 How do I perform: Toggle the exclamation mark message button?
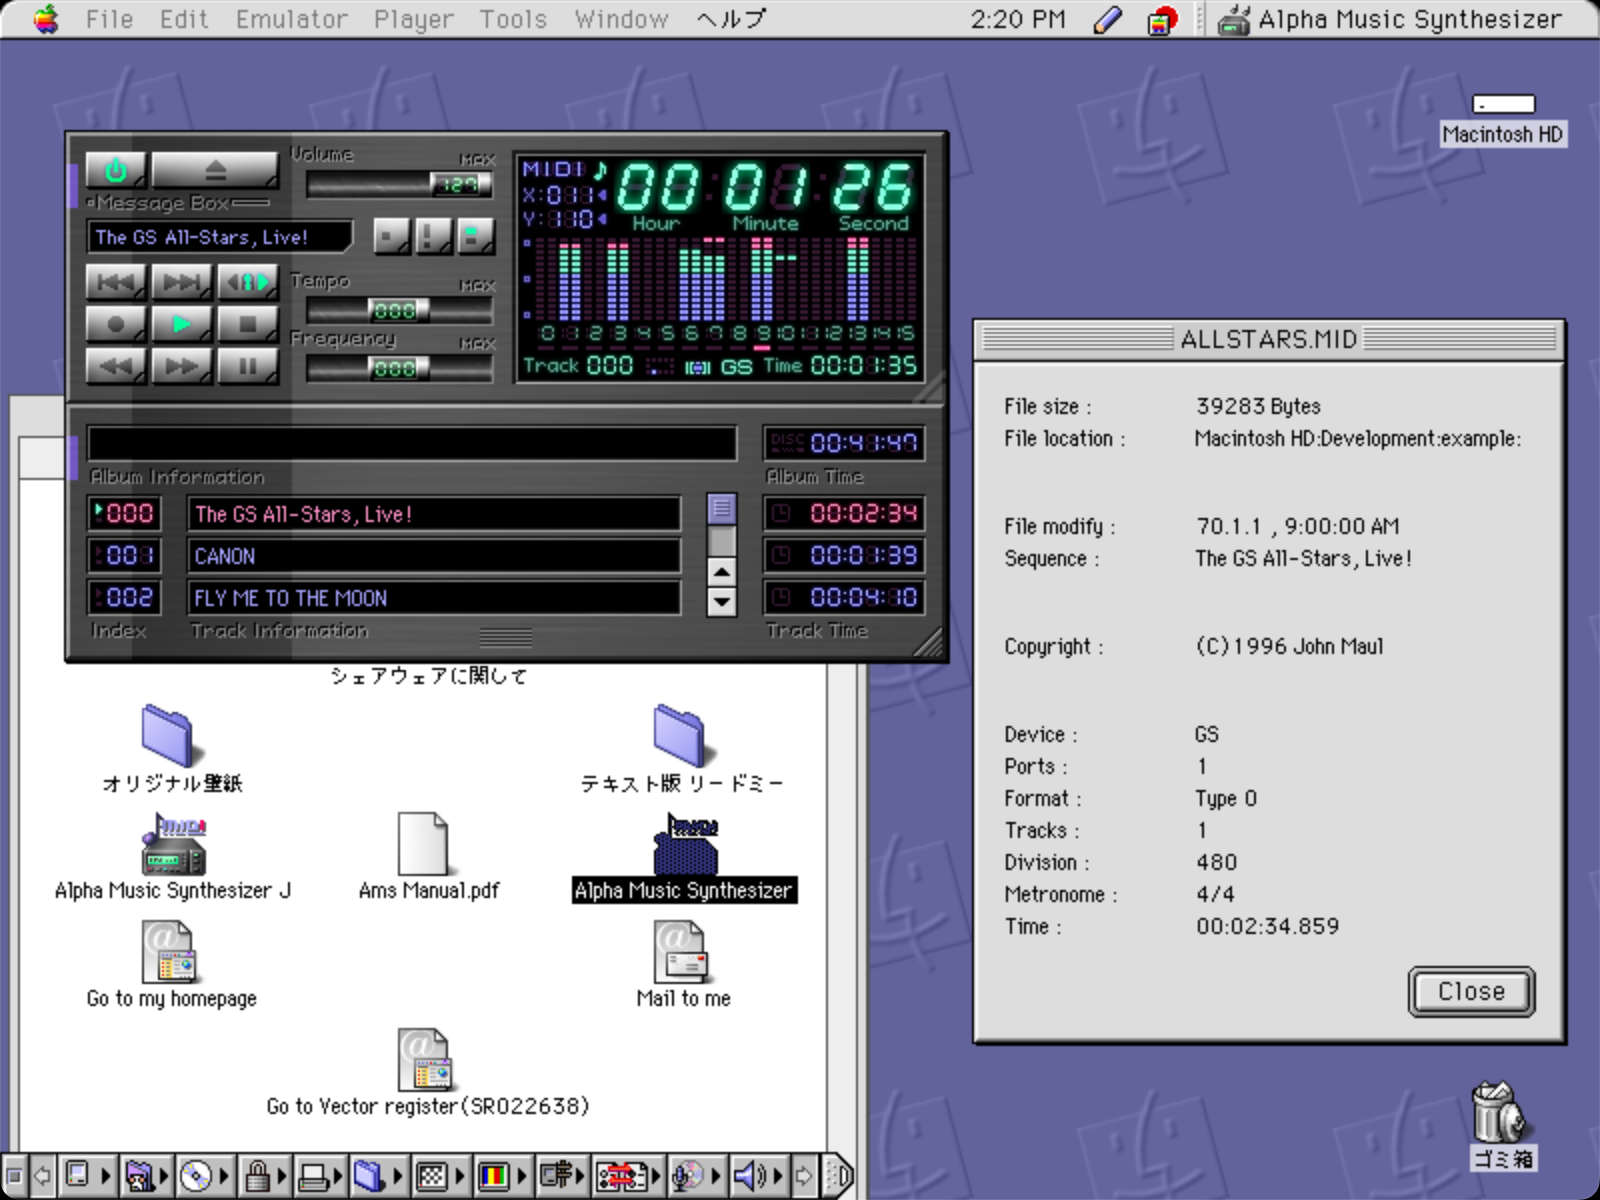[x=432, y=237]
